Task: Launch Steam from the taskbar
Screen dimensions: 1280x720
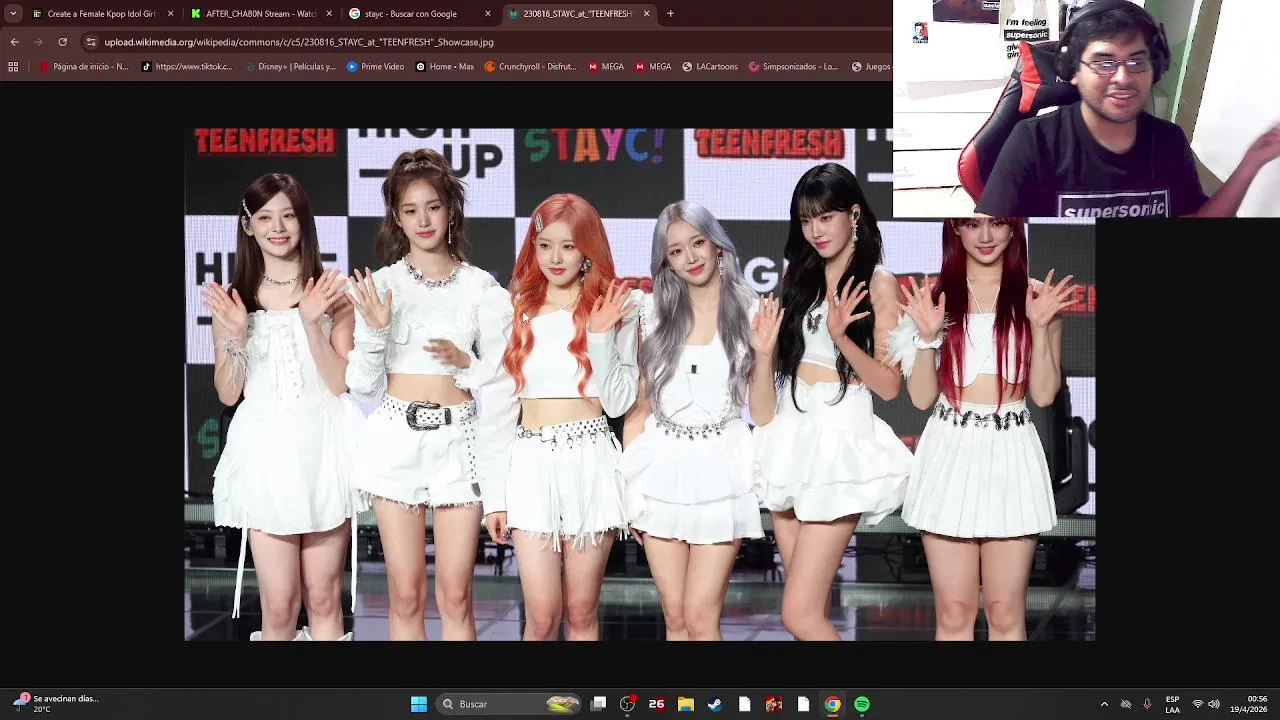Action: click(715, 704)
